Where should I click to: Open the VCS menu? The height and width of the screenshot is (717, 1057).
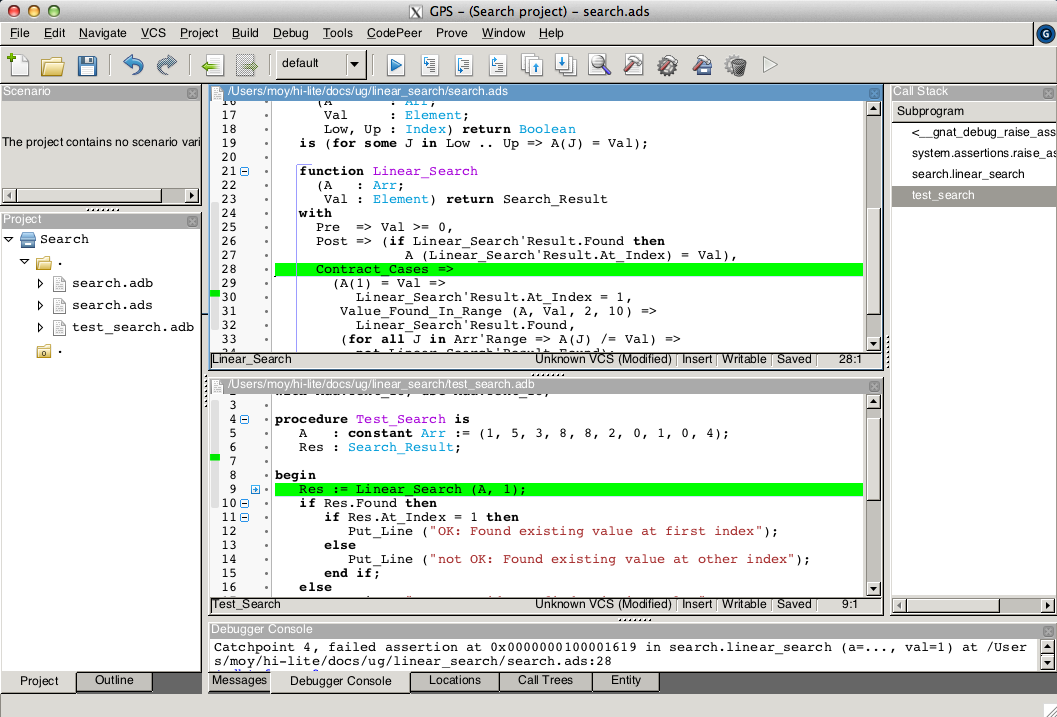pyautogui.click(x=153, y=33)
